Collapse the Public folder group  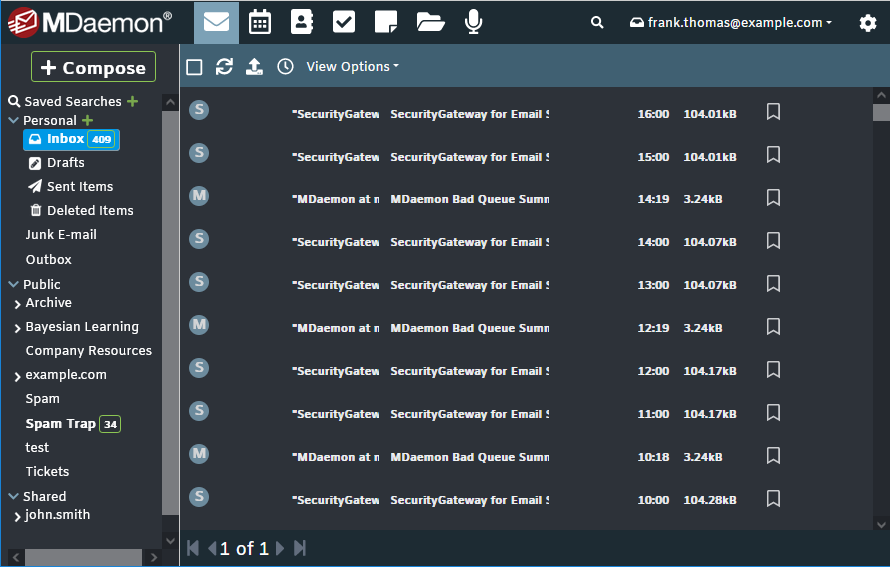tap(14, 284)
